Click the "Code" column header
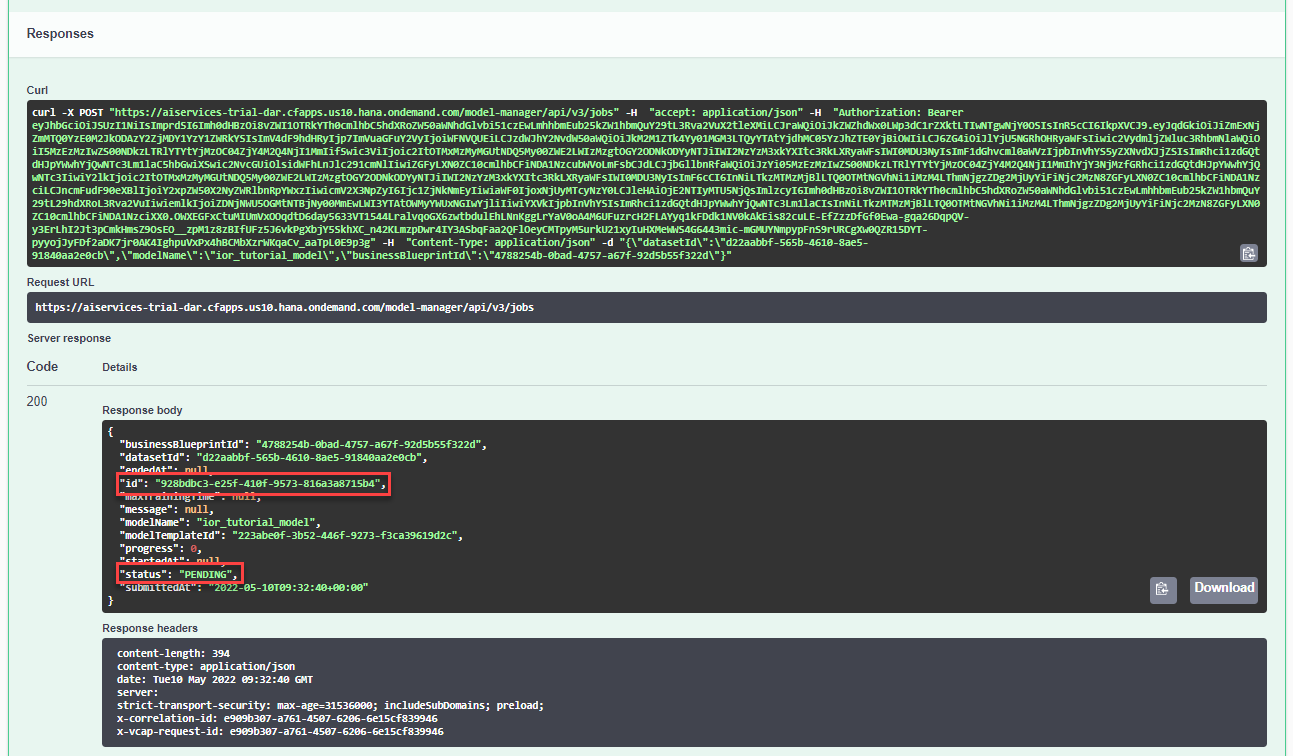The image size is (1293, 756). click(42, 366)
